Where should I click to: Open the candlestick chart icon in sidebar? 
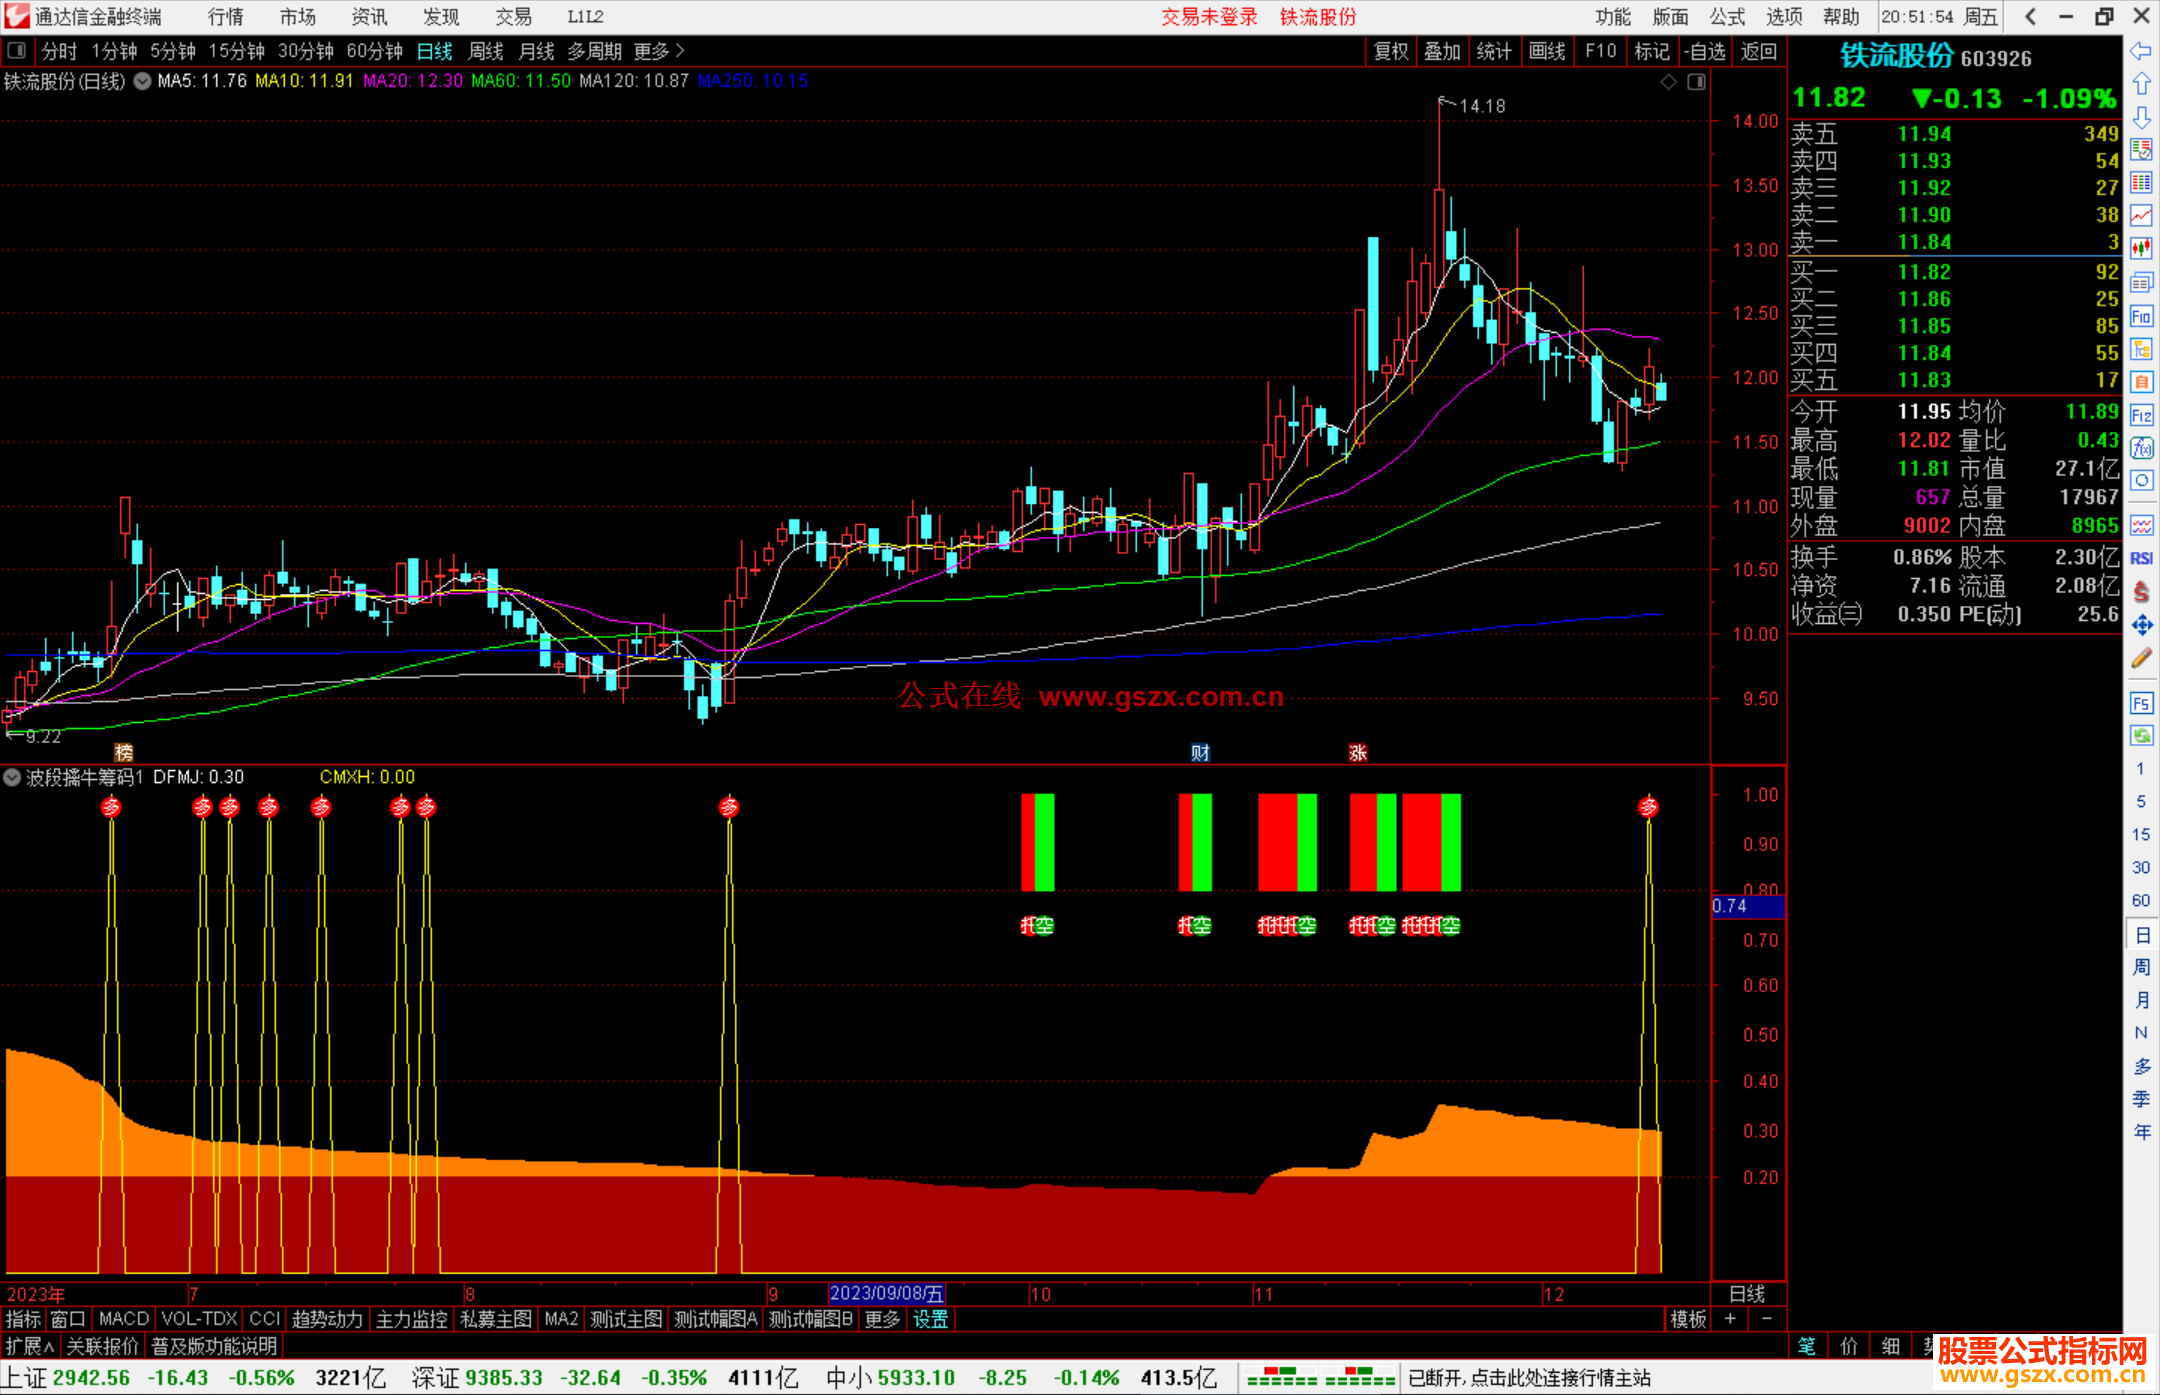click(2141, 249)
